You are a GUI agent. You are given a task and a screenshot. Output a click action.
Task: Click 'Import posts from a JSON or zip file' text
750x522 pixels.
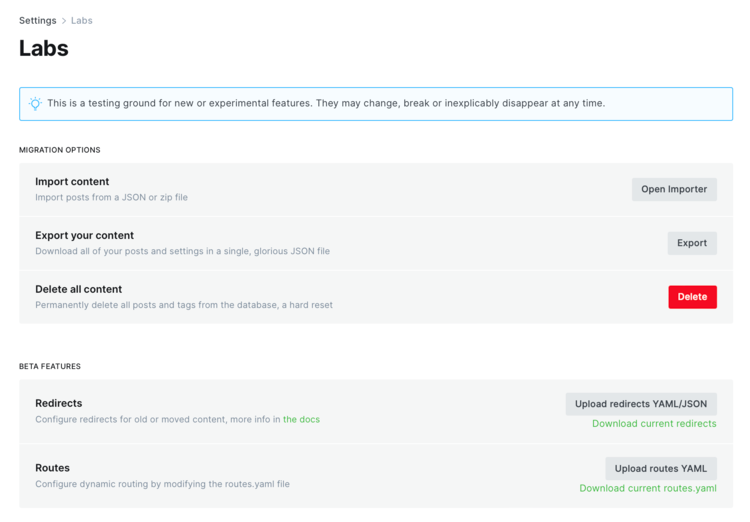[111, 197]
